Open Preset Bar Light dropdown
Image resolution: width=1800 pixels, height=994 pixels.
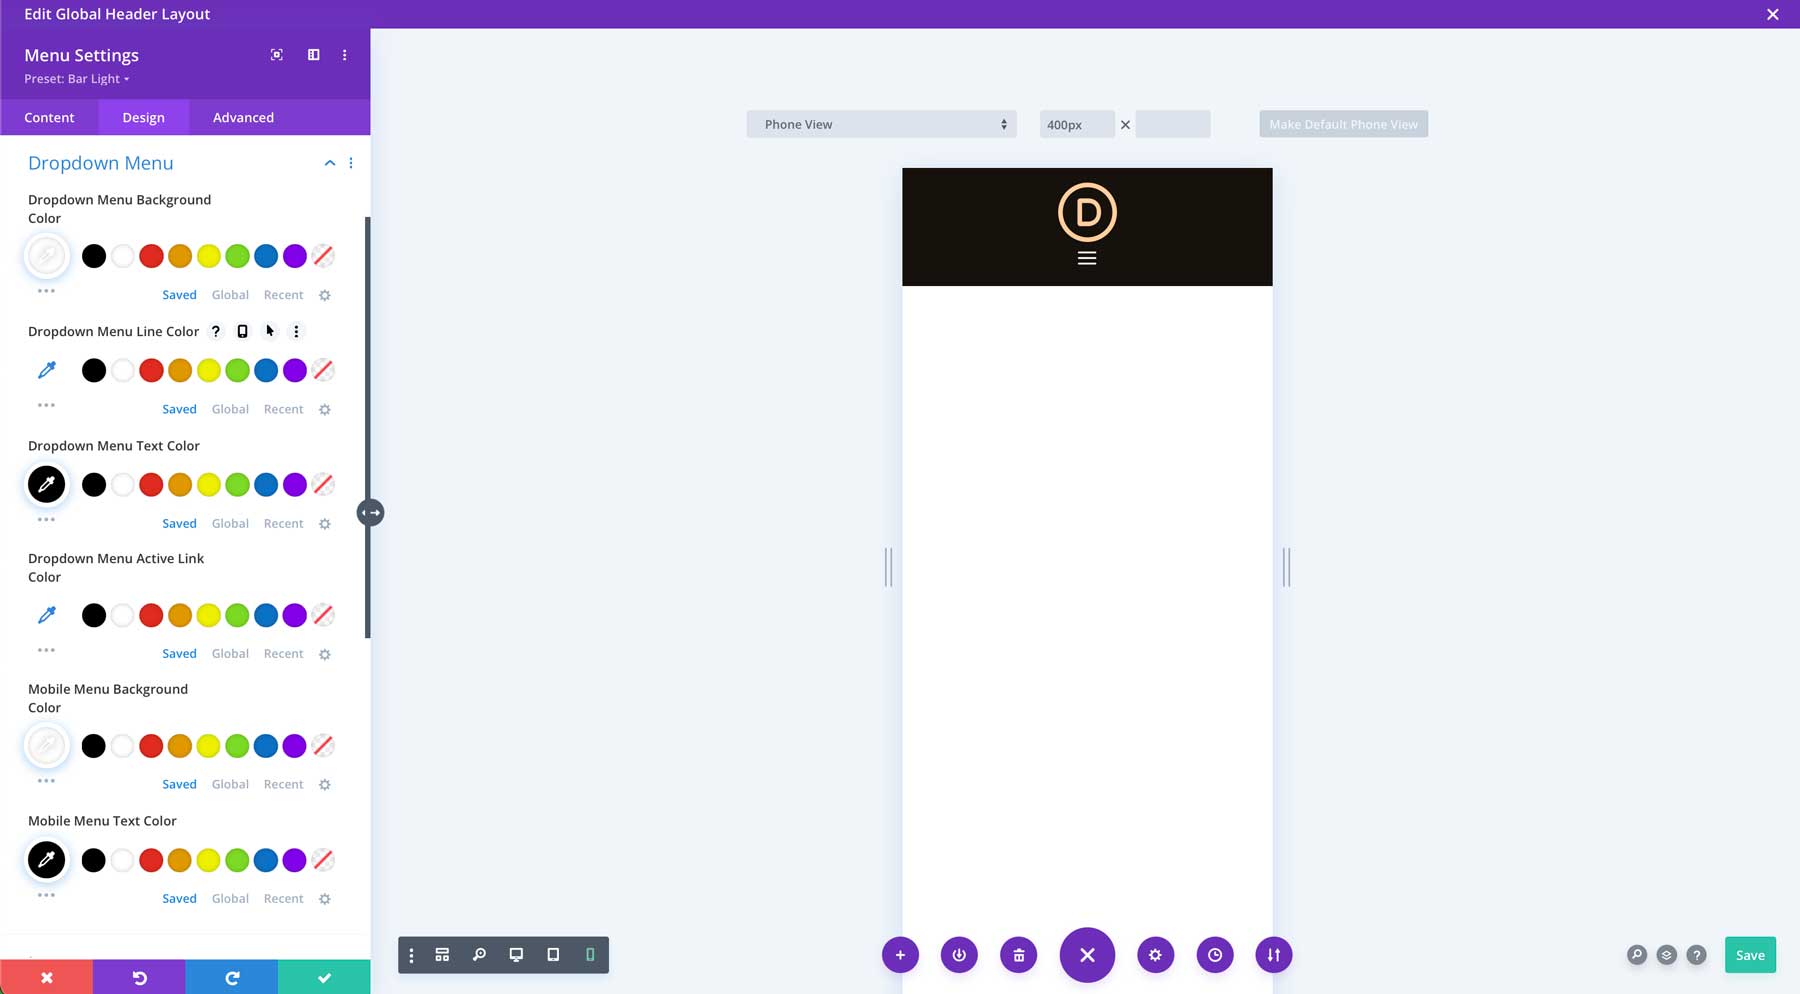click(75, 78)
